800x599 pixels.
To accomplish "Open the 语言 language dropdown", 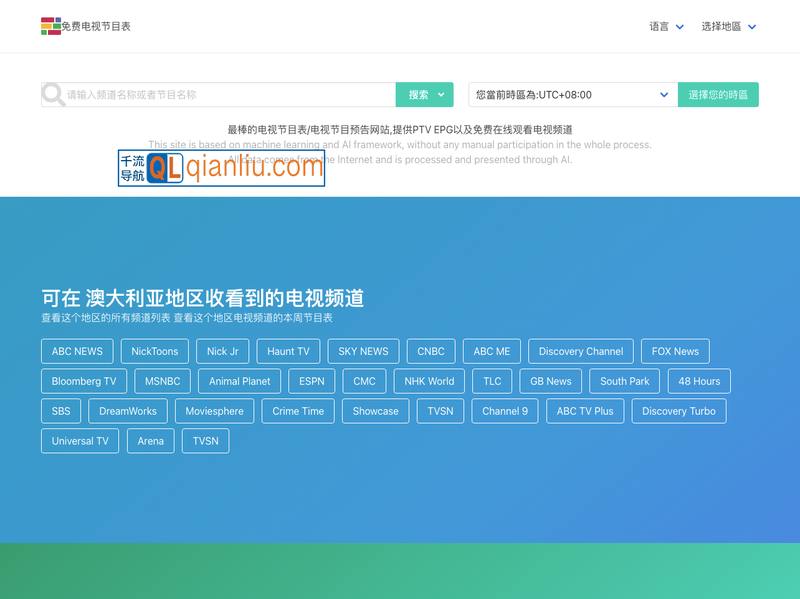I will 666,26.
